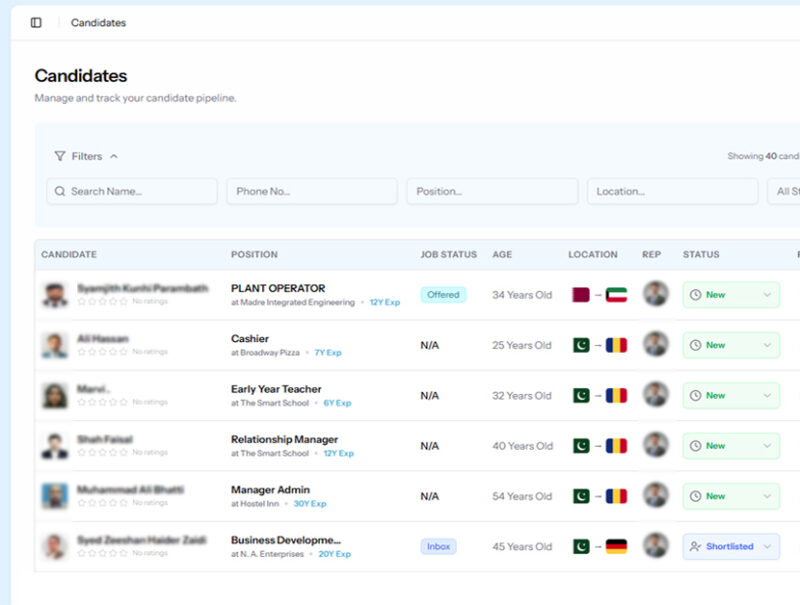Click the Pakistan flag in Manager Admin row
The height and width of the screenshot is (605, 800).
click(x=581, y=496)
